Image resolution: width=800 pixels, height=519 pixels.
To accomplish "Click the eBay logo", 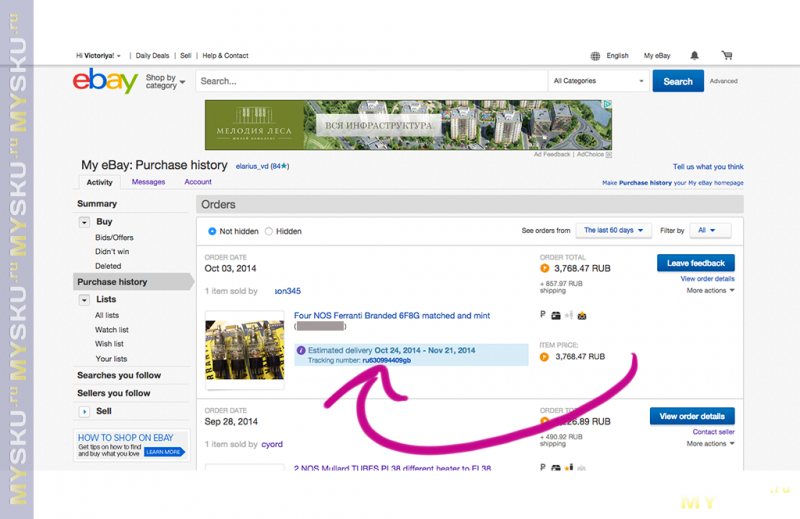I will click(x=105, y=81).
